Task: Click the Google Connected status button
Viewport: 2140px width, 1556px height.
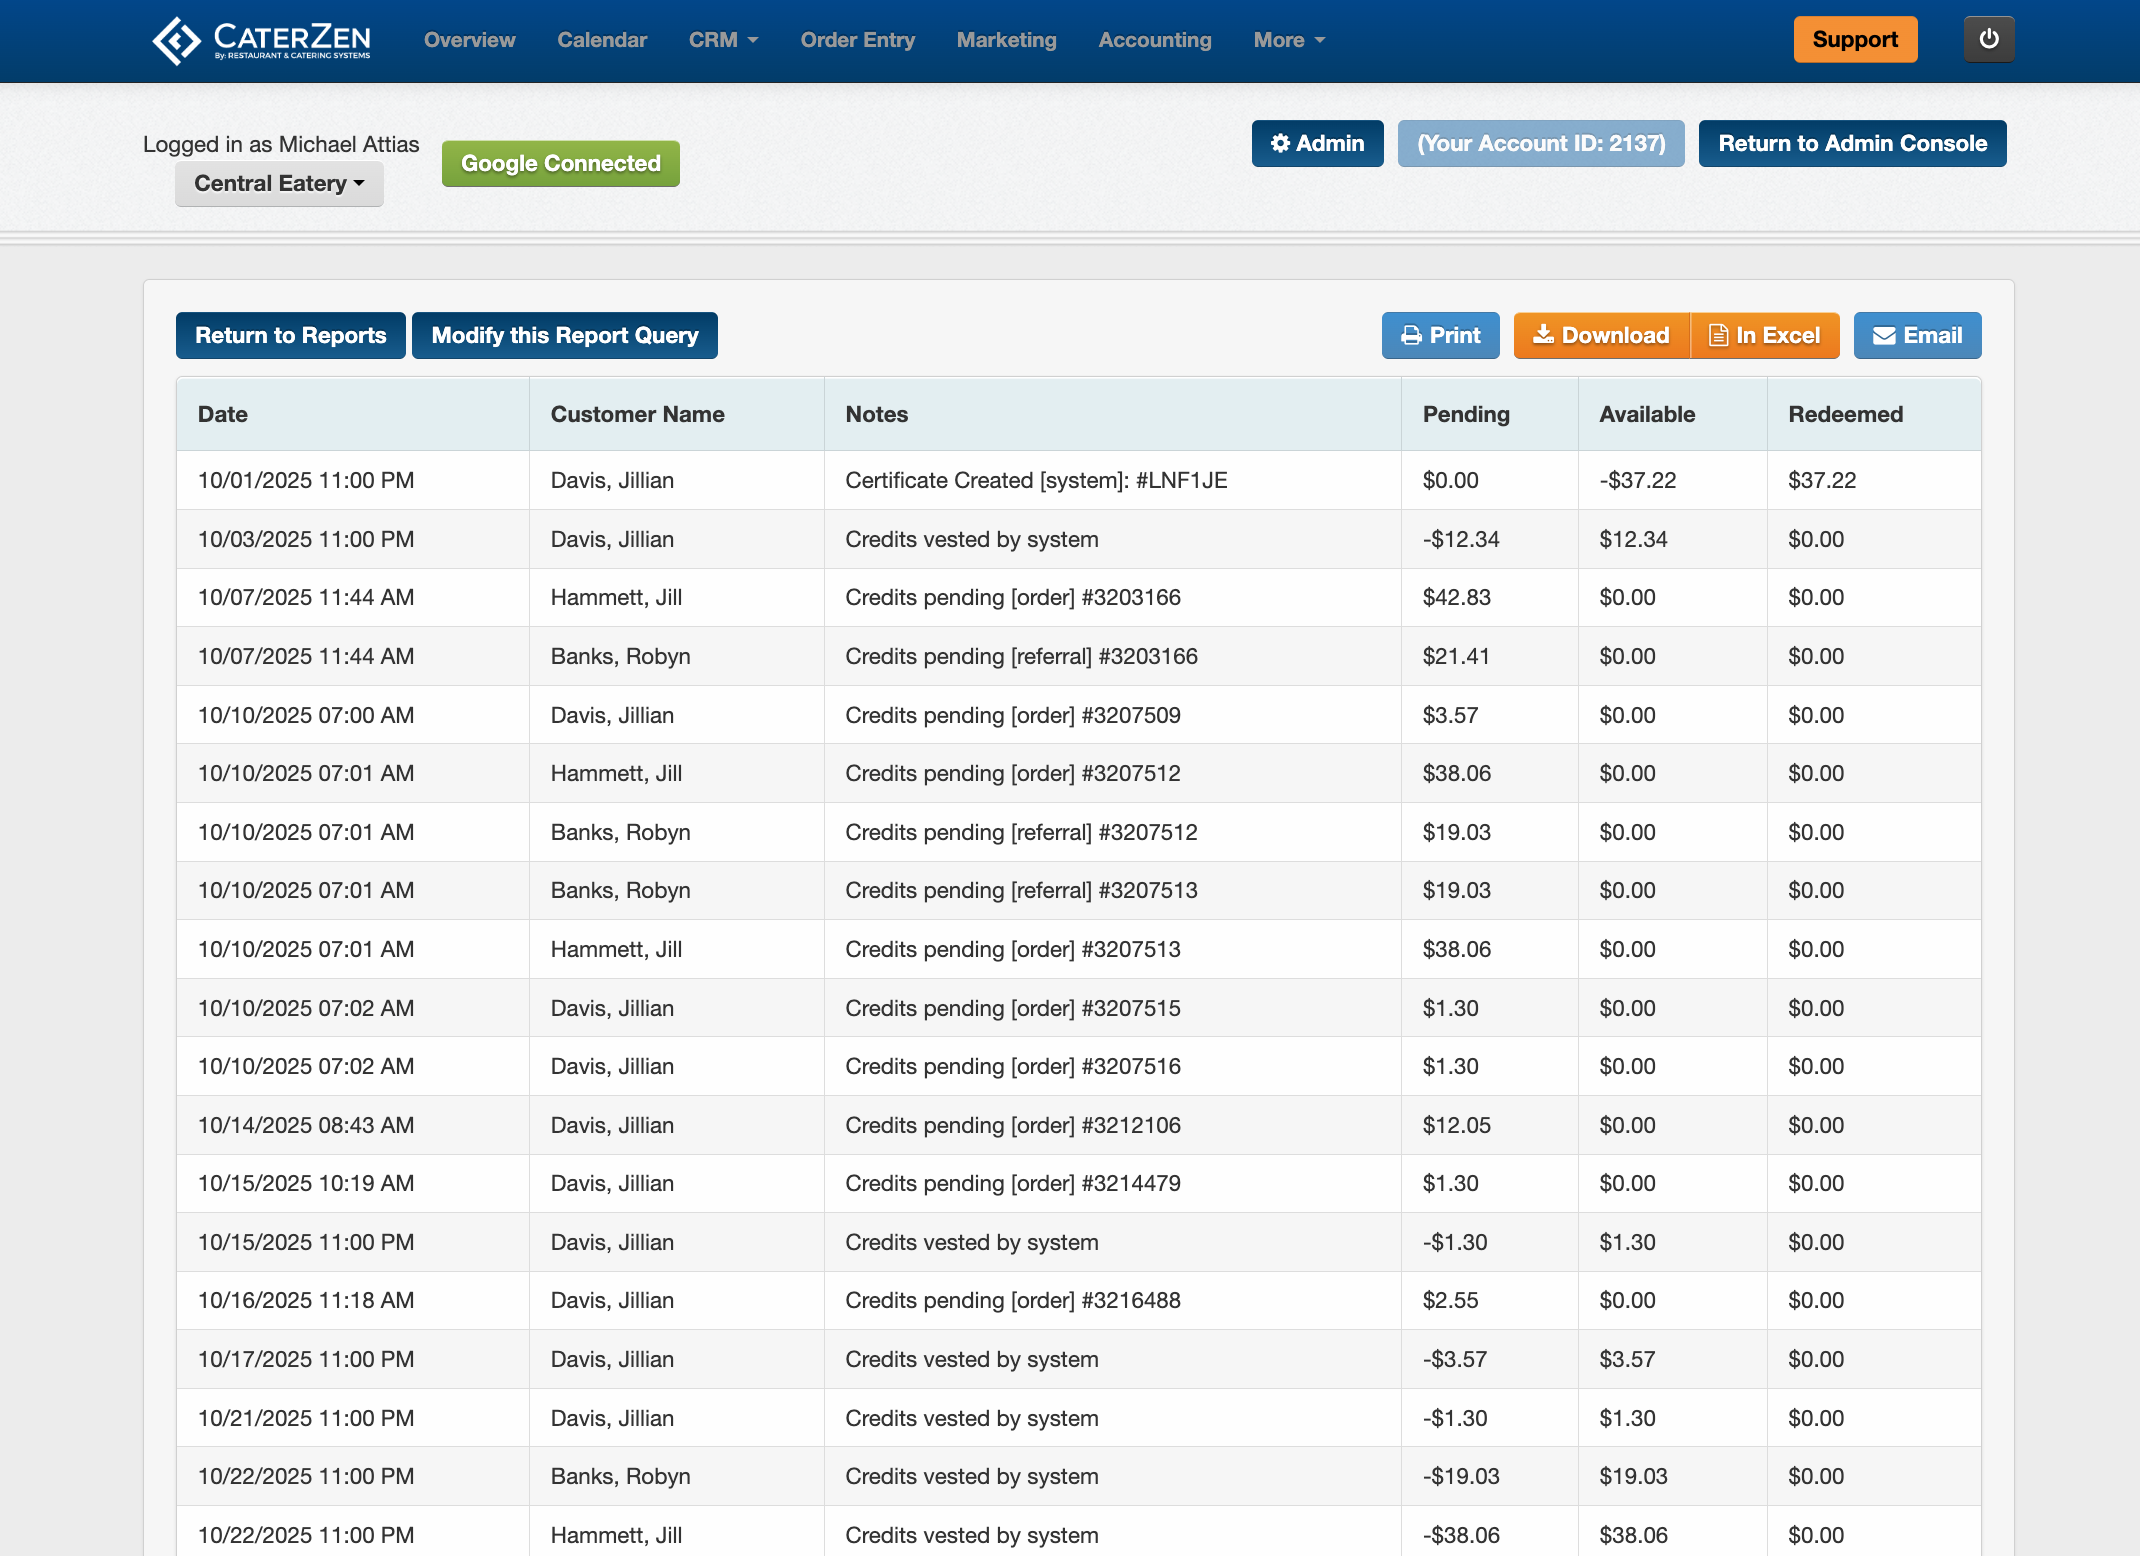Action: click(x=560, y=164)
